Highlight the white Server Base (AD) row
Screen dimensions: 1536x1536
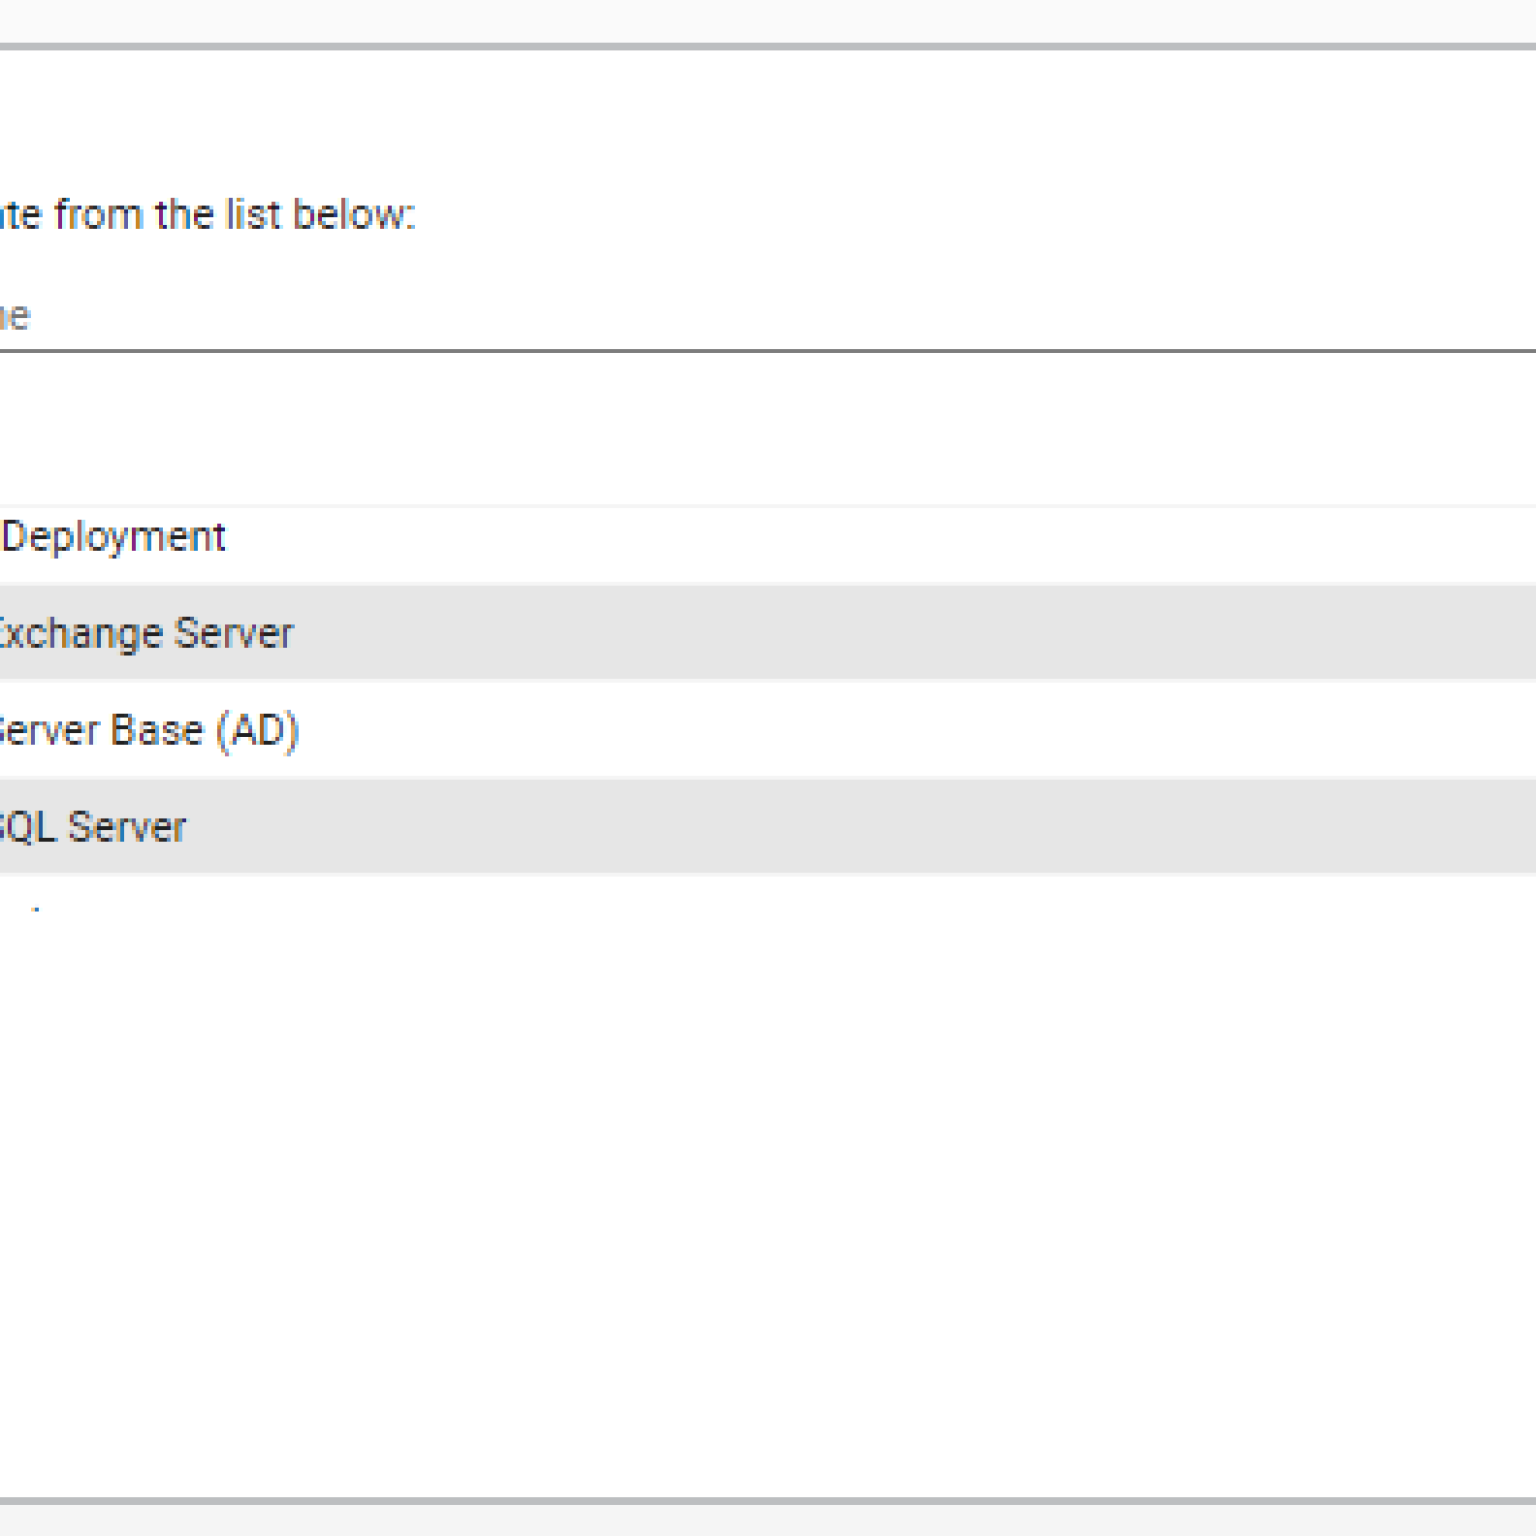(768, 730)
